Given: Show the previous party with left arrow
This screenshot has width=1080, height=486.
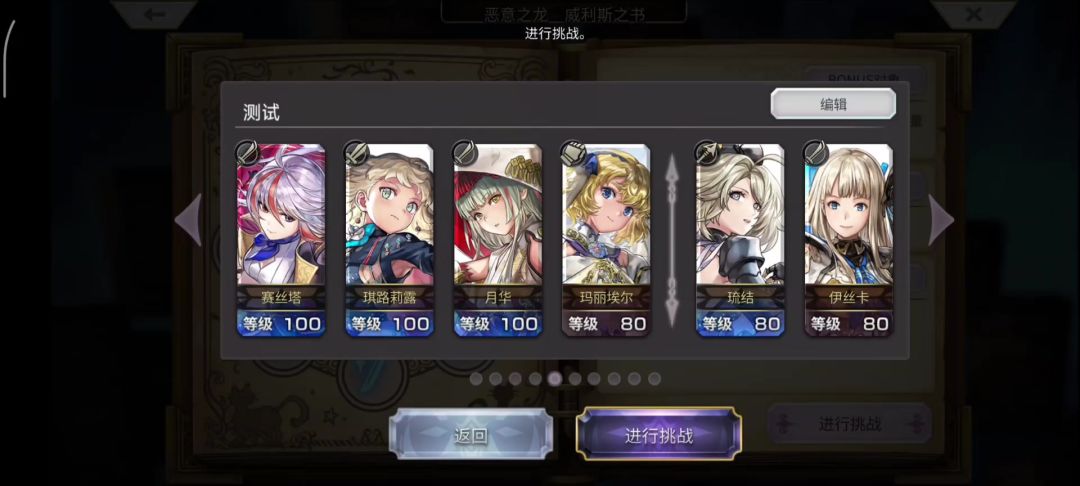Looking at the screenshot, I should pyautogui.click(x=188, y=220).
